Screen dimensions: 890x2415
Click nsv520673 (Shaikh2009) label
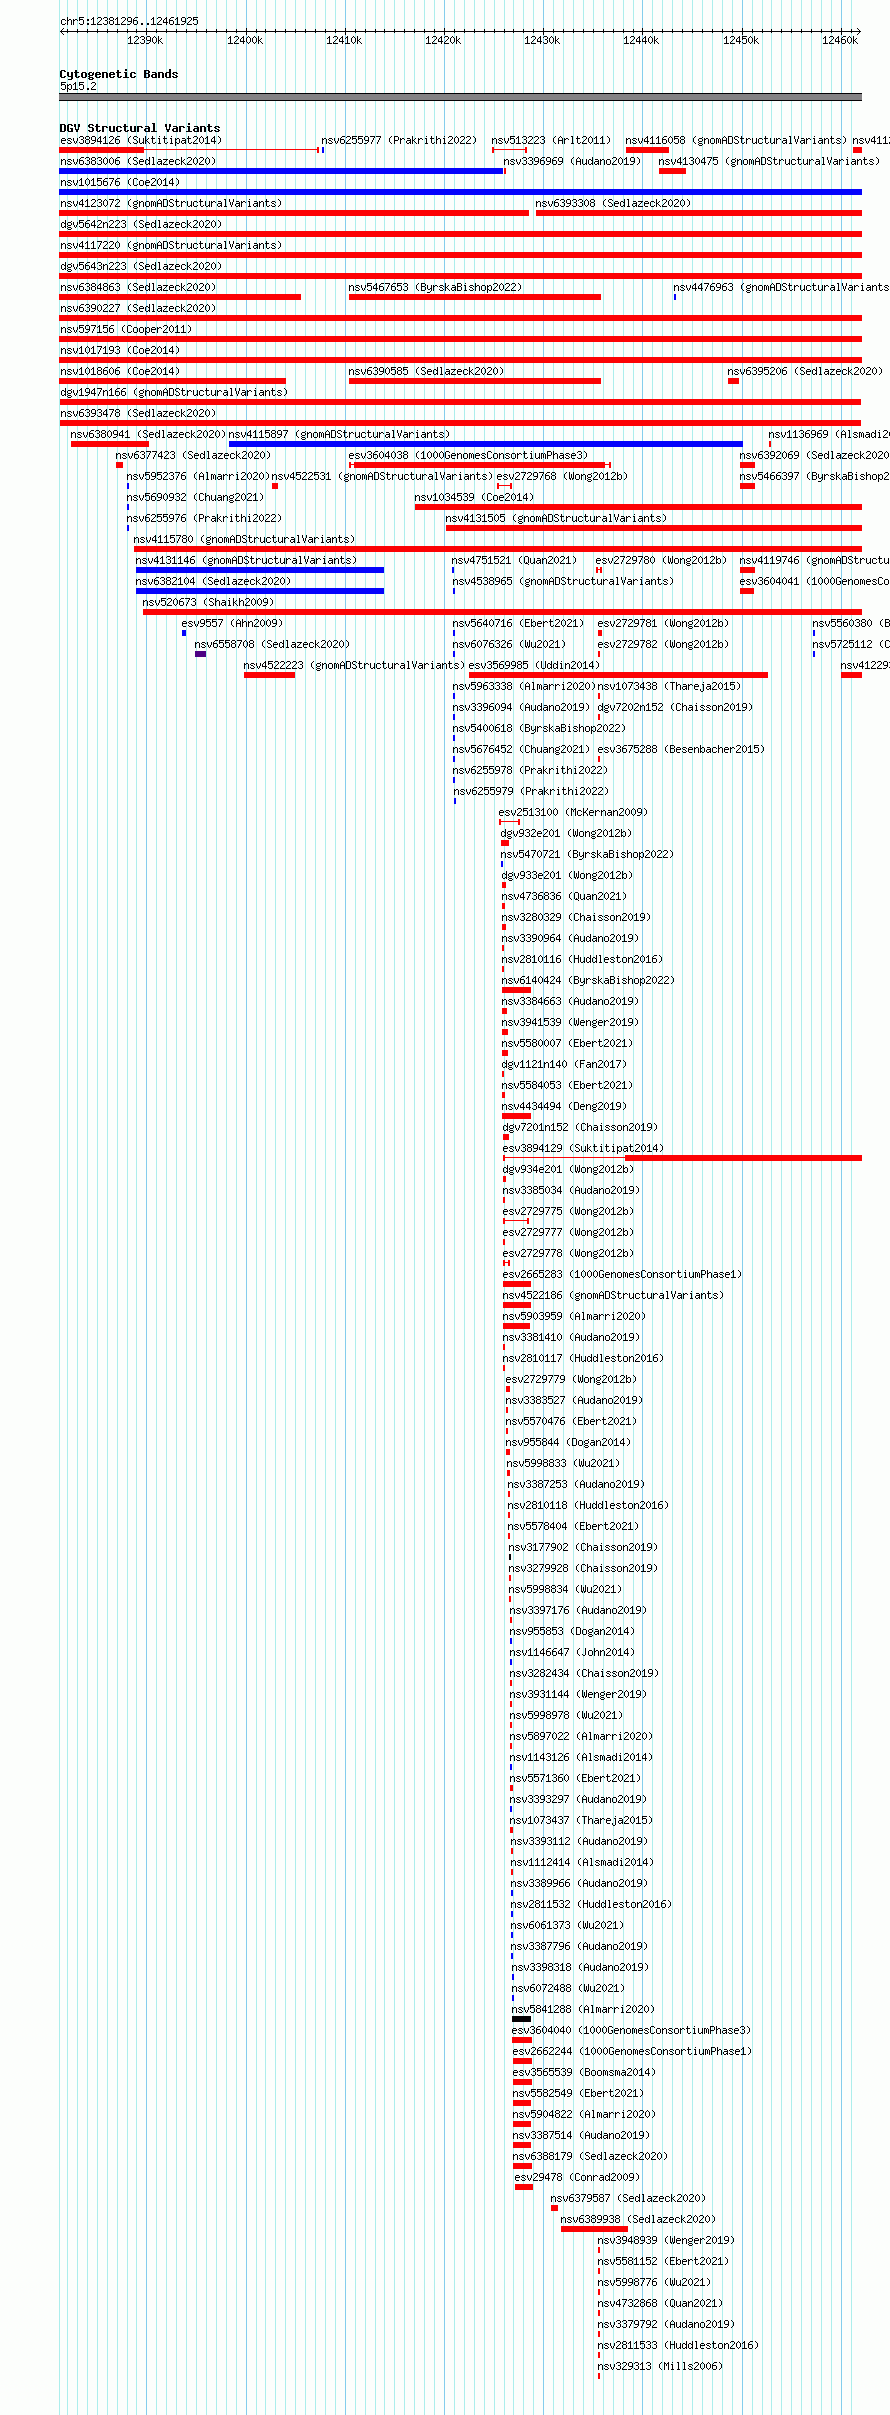208,602
